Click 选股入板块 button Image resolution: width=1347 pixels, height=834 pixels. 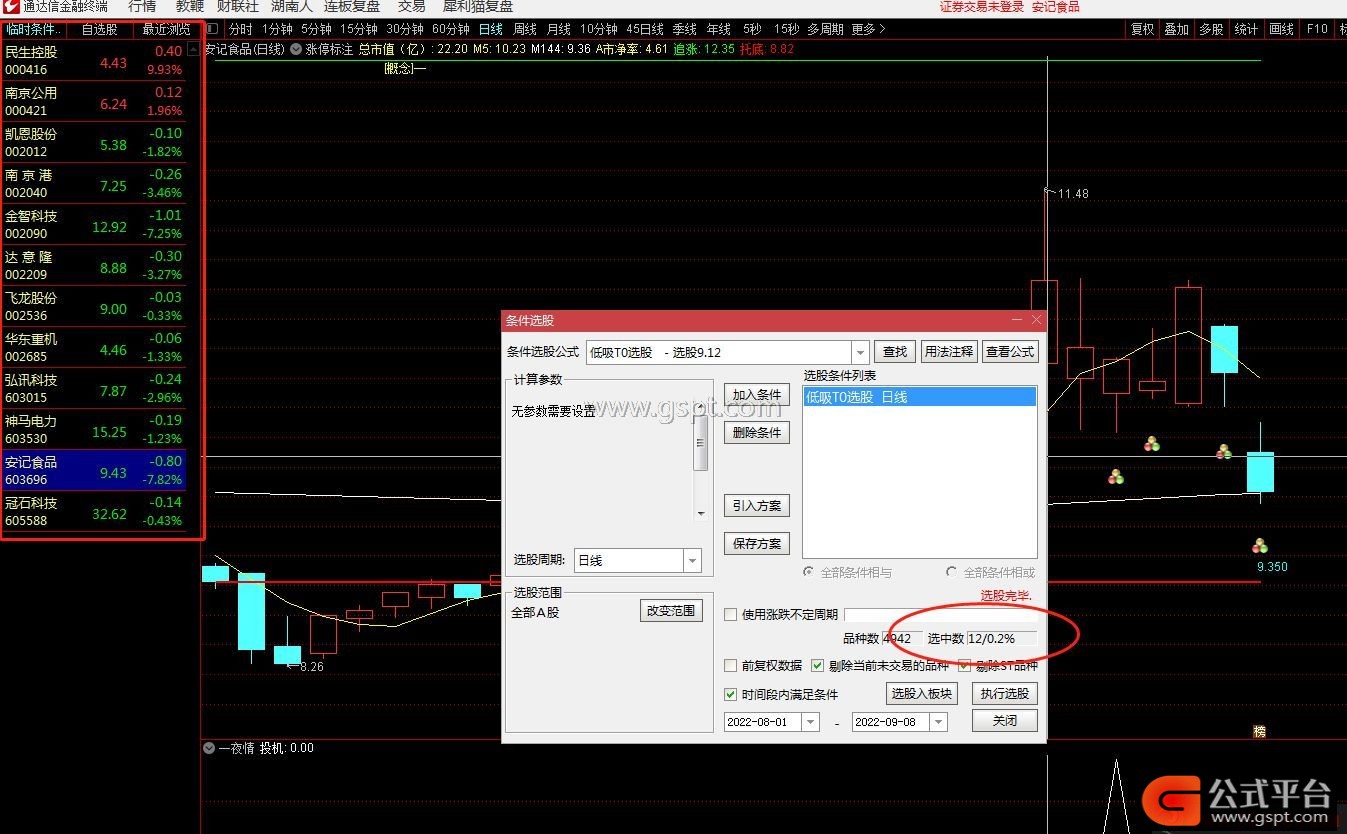click(x=922, y=694)
